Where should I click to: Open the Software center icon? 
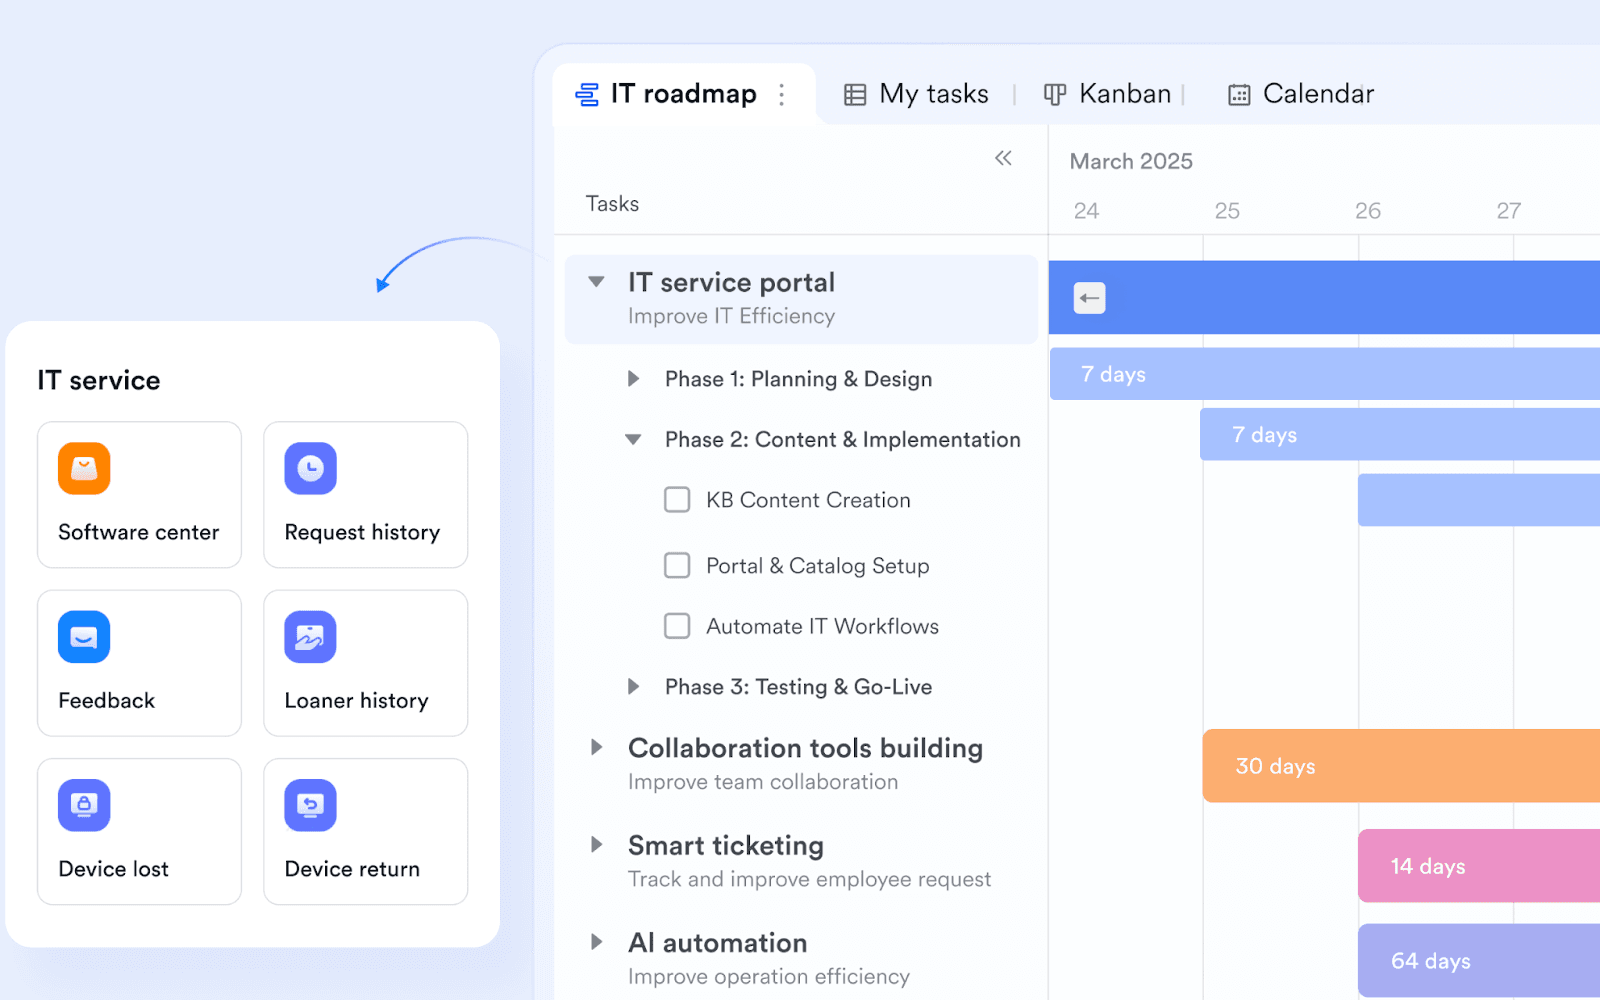(x=84, y=468)
